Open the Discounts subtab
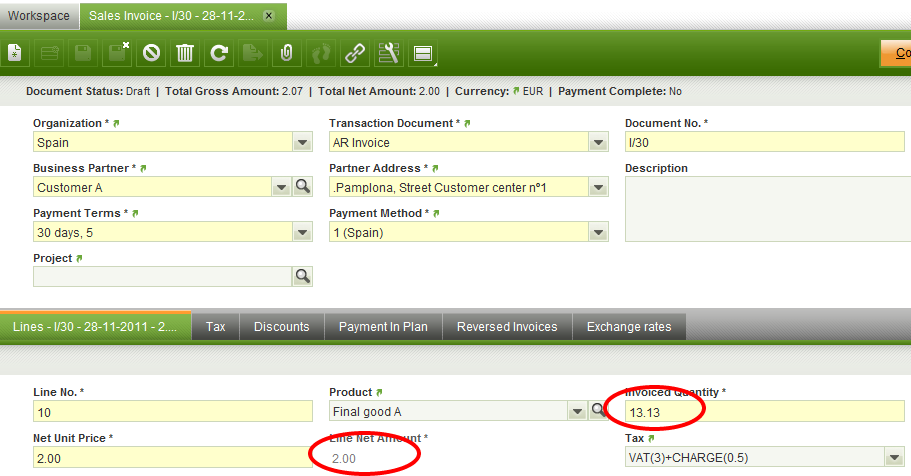 click(282, 327)
